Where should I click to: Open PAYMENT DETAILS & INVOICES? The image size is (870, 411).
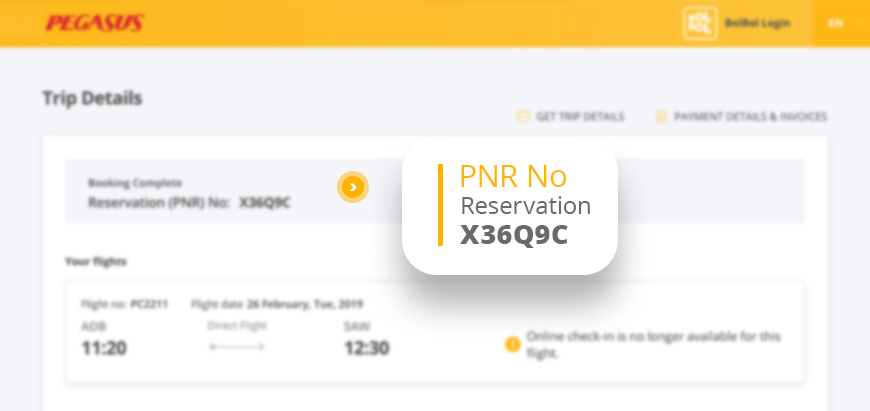pos(750,116)
